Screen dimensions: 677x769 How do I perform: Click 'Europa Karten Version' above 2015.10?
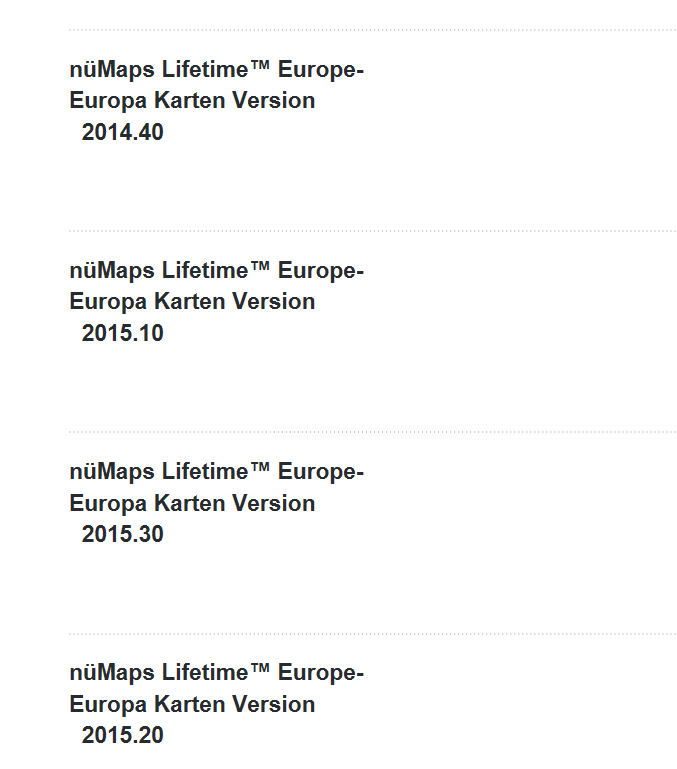[192, 302]
